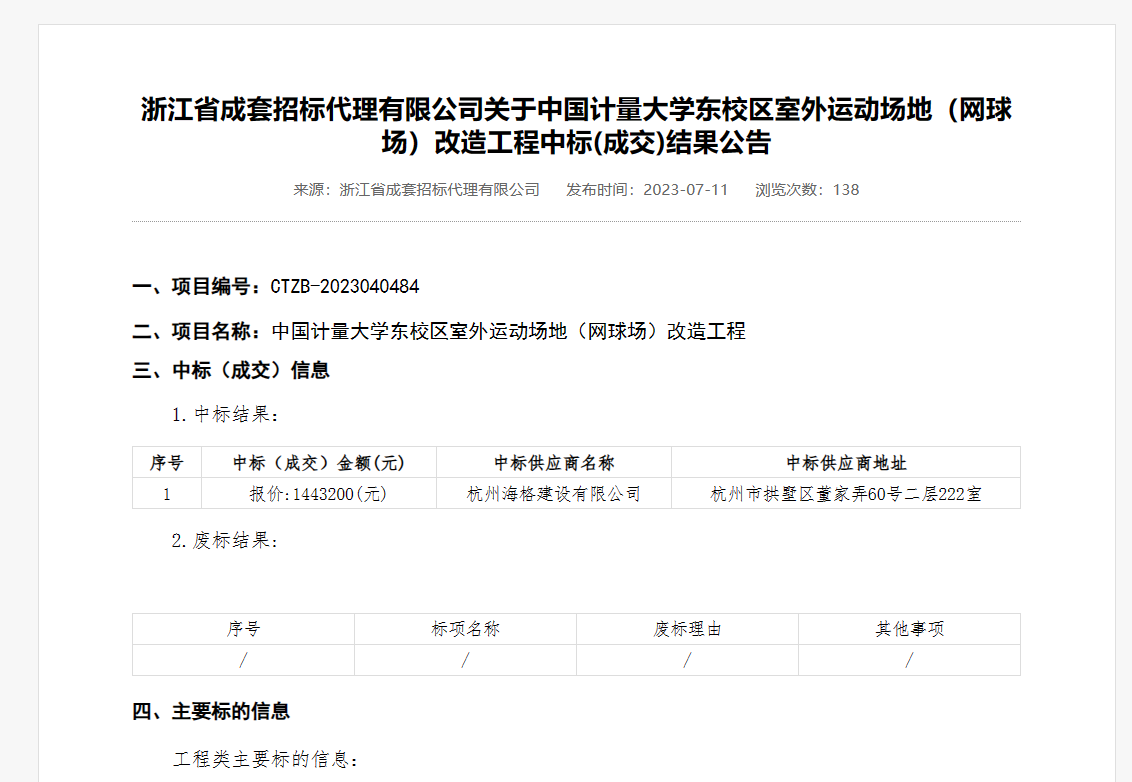Click view count 138
Image resolution: width=1132 pixels, height=782 pixels.
846,190
